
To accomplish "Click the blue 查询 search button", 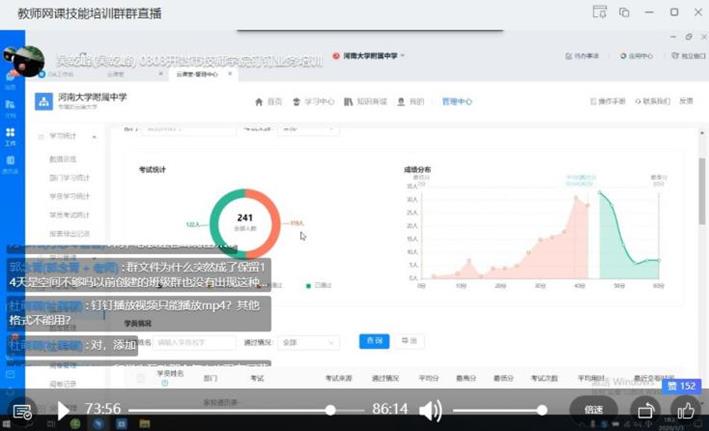I will tap(374, 341).
